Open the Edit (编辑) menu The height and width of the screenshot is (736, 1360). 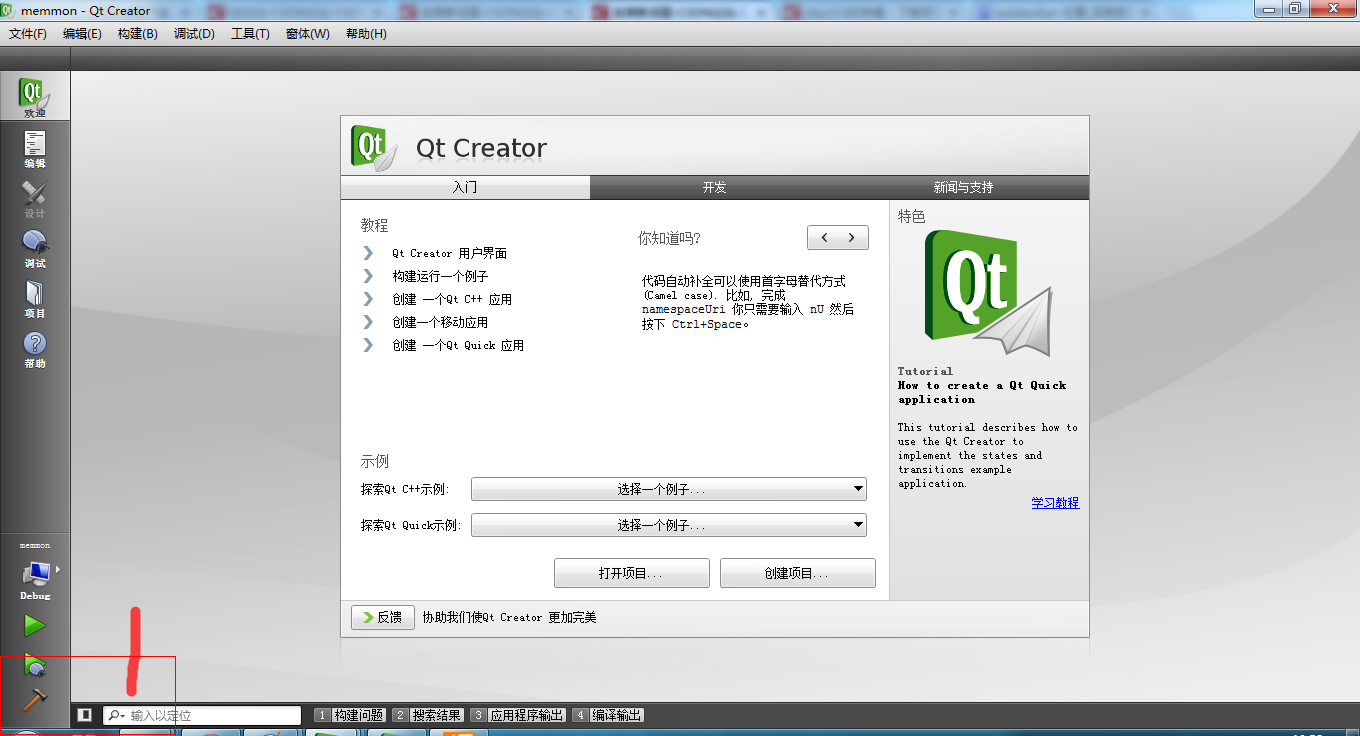[82, 34]
